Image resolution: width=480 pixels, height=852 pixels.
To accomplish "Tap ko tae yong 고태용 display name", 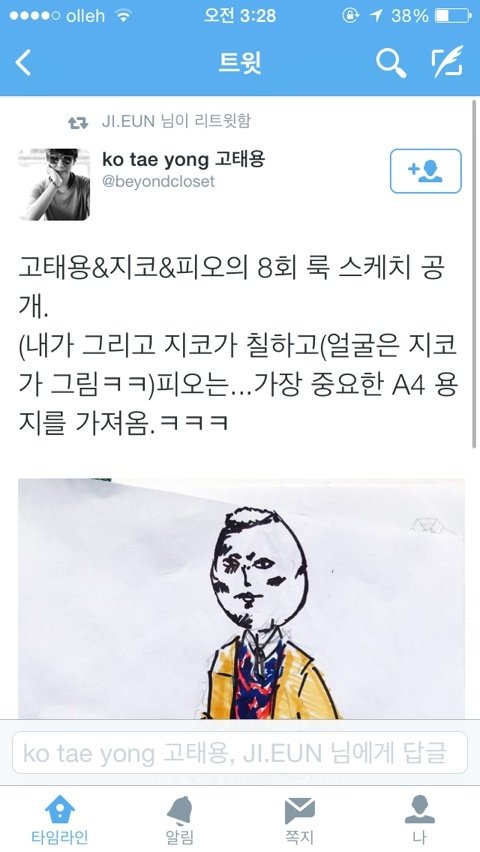I will 183,160.
